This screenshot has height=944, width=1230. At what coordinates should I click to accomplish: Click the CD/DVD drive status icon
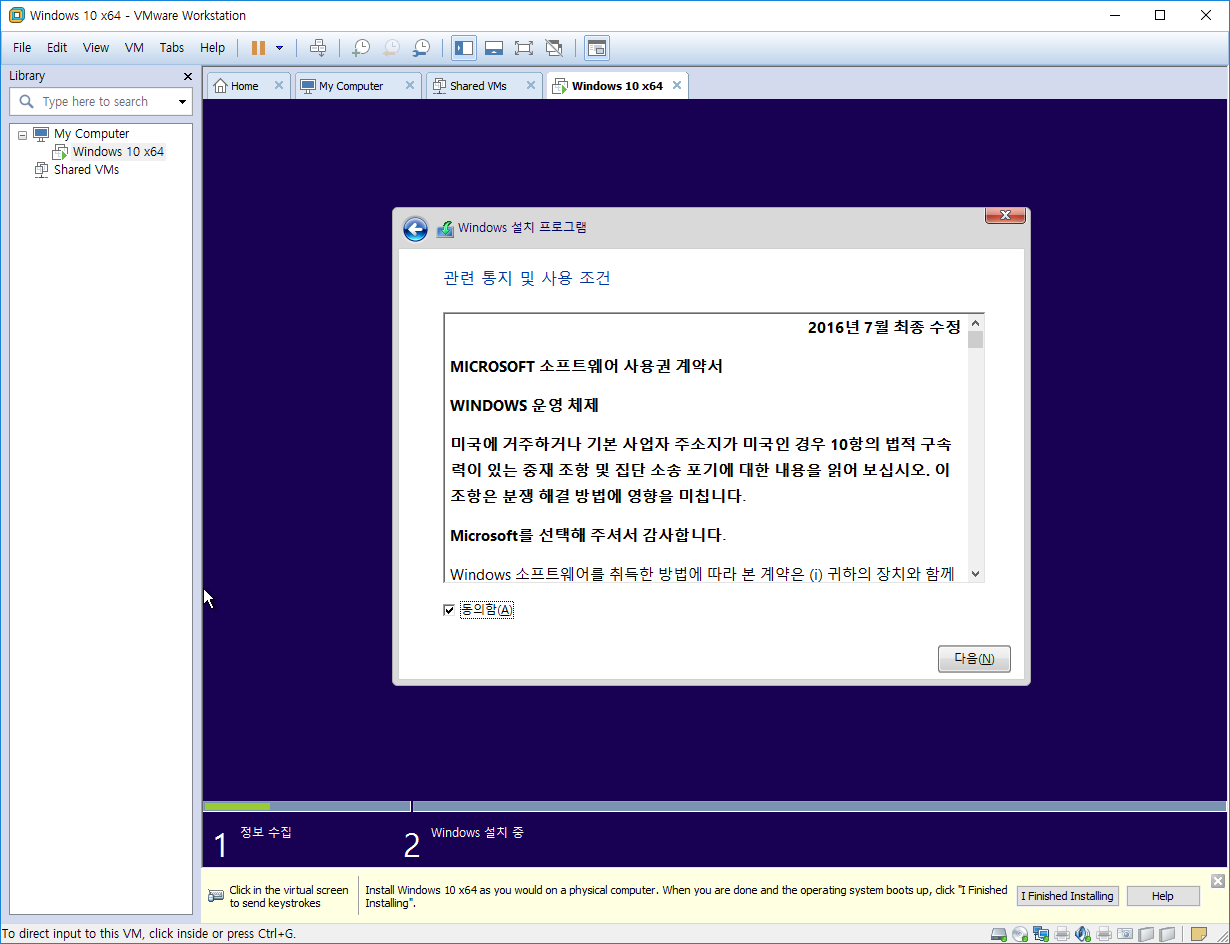coord(1020,934)
